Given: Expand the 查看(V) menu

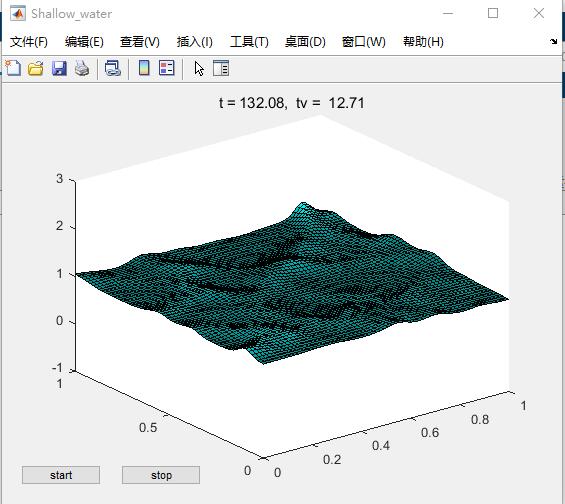Looking at the screenshot, I should [140, 42].
